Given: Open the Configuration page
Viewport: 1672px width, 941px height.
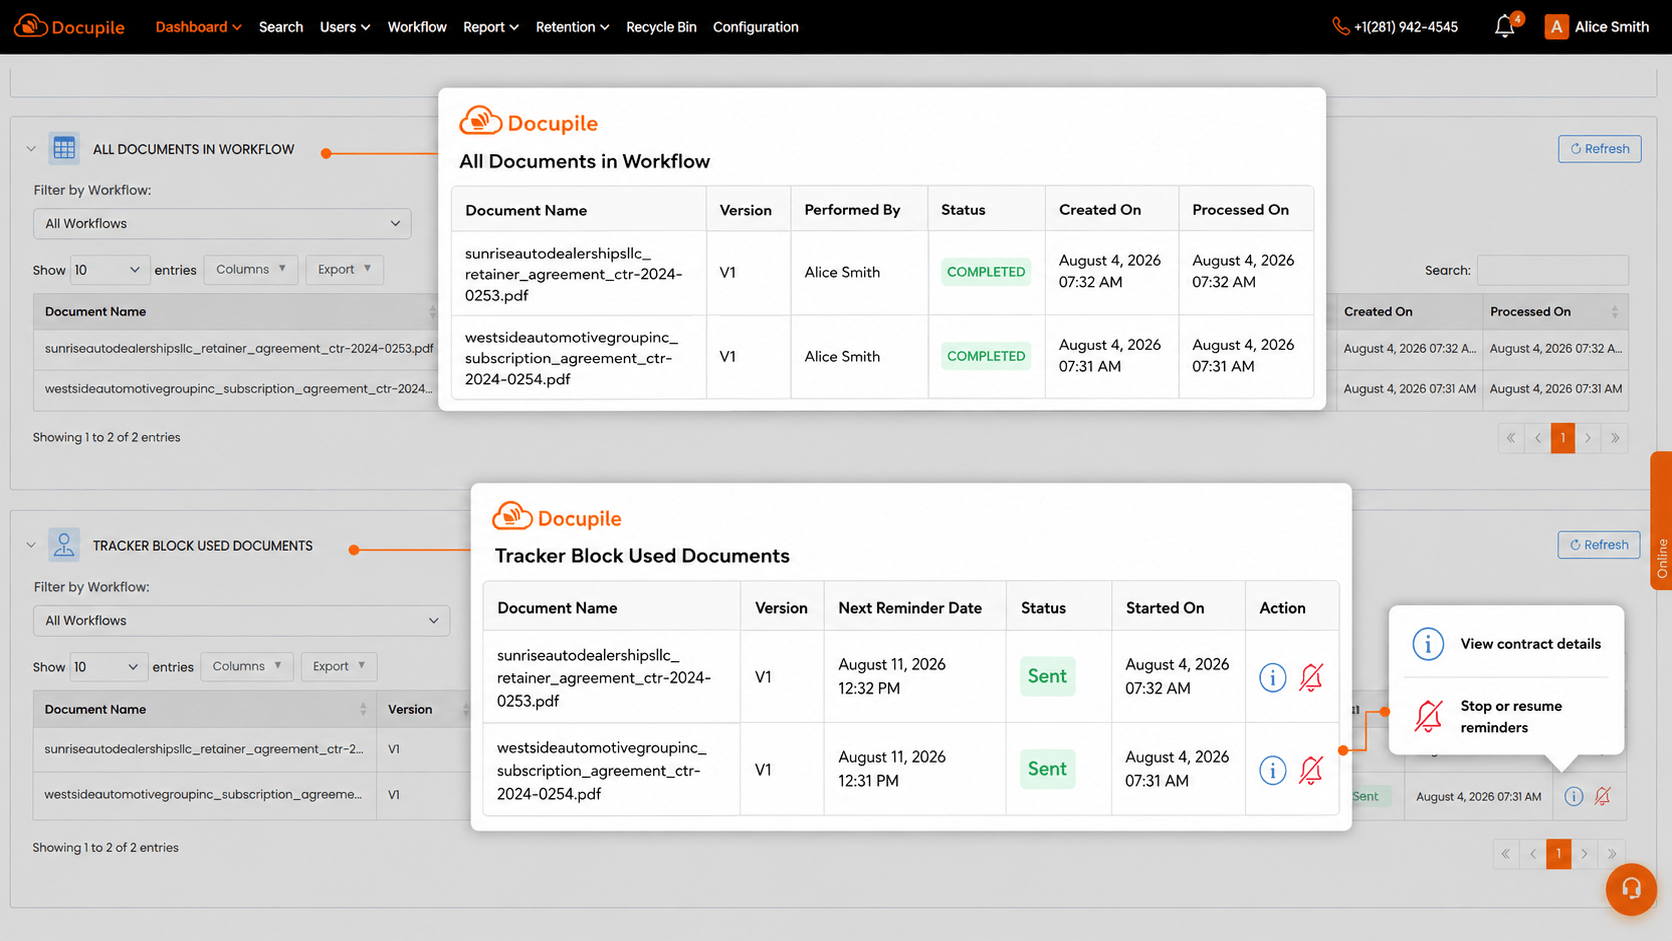Looking at the screenshot, I should click(756, 27).
